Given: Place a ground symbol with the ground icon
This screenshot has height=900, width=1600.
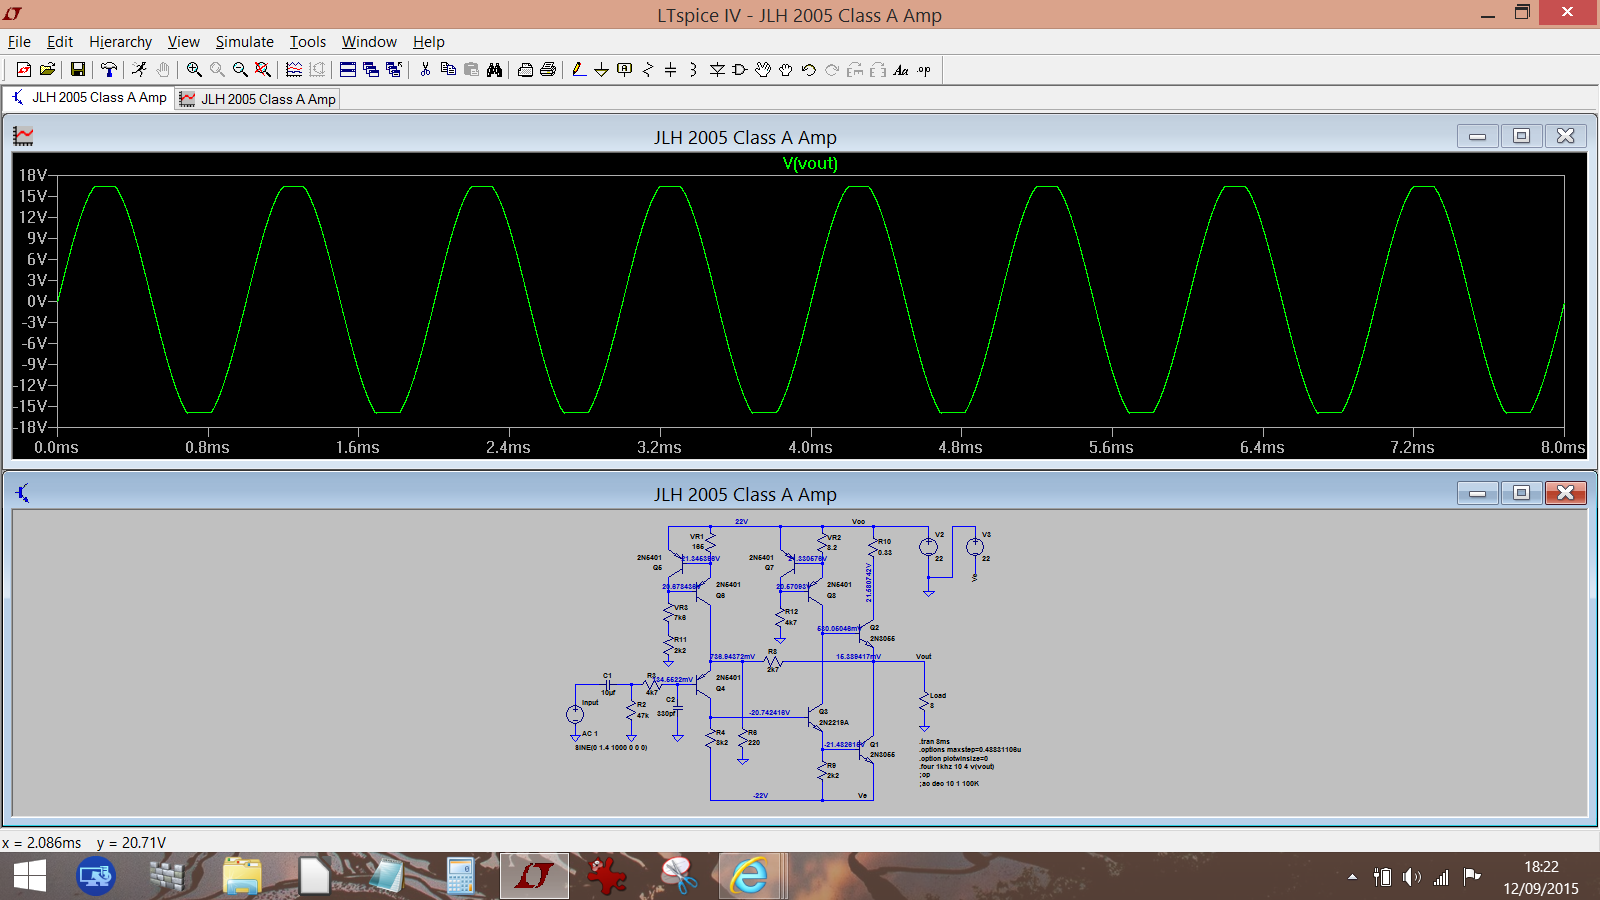Looking at the screenshot, I should tap(601, 69).
